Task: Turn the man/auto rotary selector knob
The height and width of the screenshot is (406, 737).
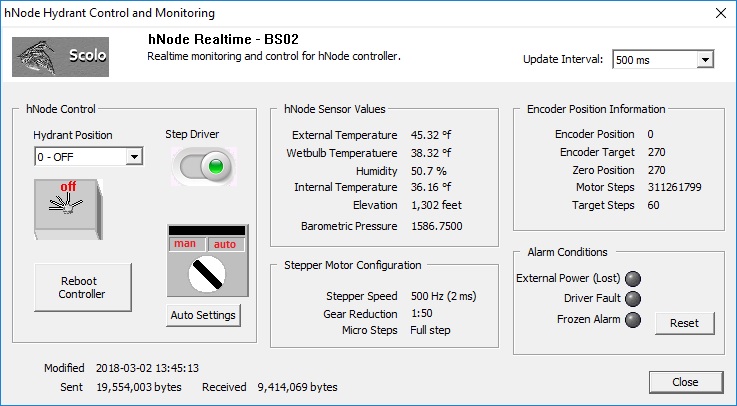Action: (207, 274)
